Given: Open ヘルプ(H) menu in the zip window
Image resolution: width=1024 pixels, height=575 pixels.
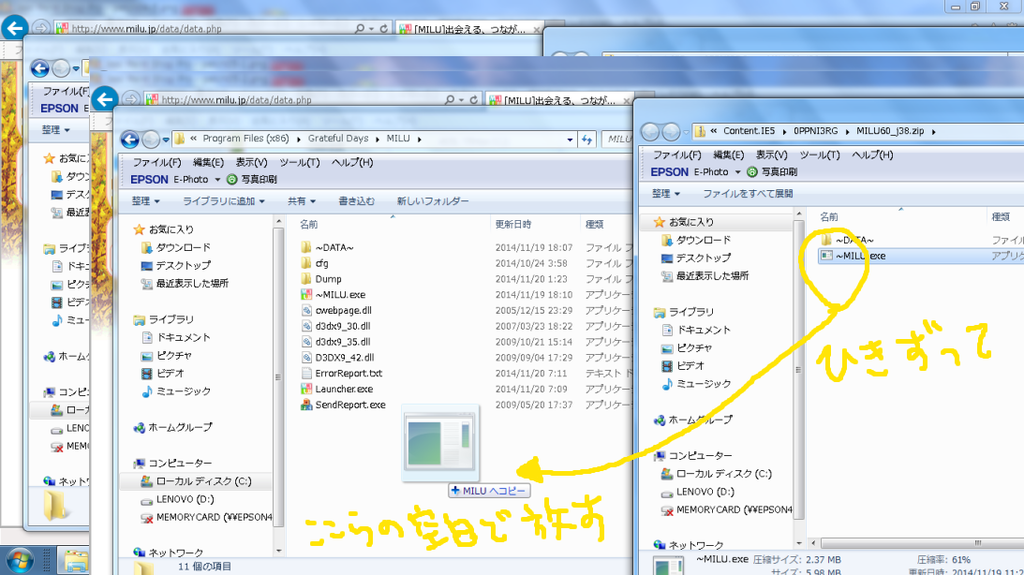Looking at the screenshot, I should 872,155.
